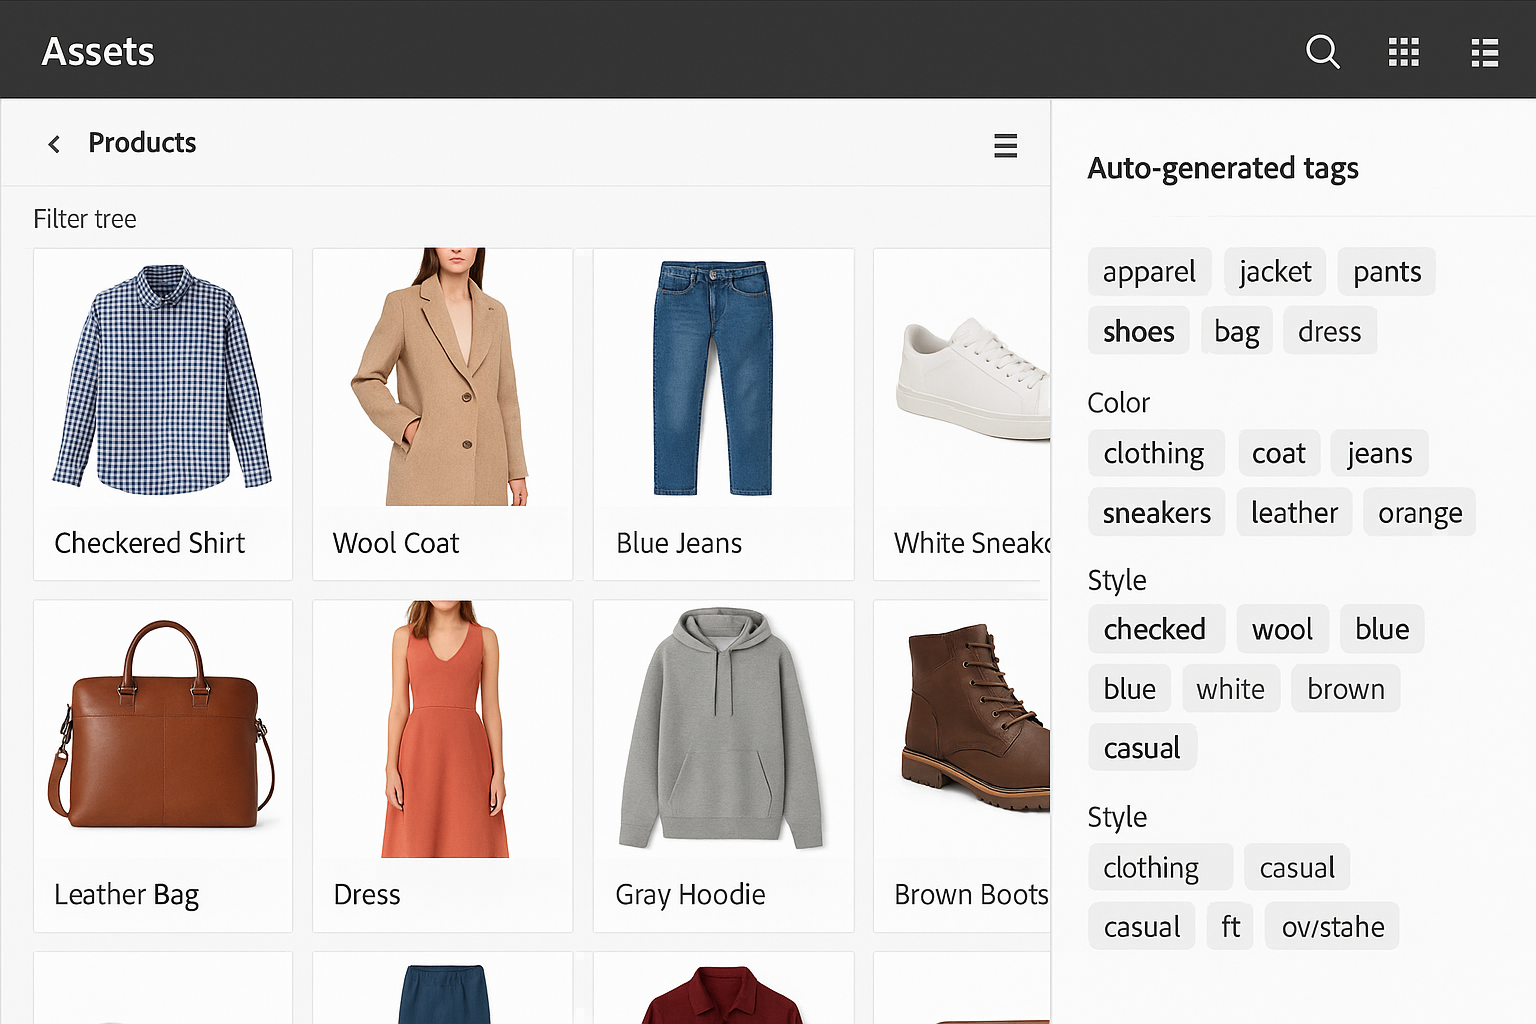Click the back arrow beside Products
Viewport: 1536px width, 1024px height.
coord(54,144)
